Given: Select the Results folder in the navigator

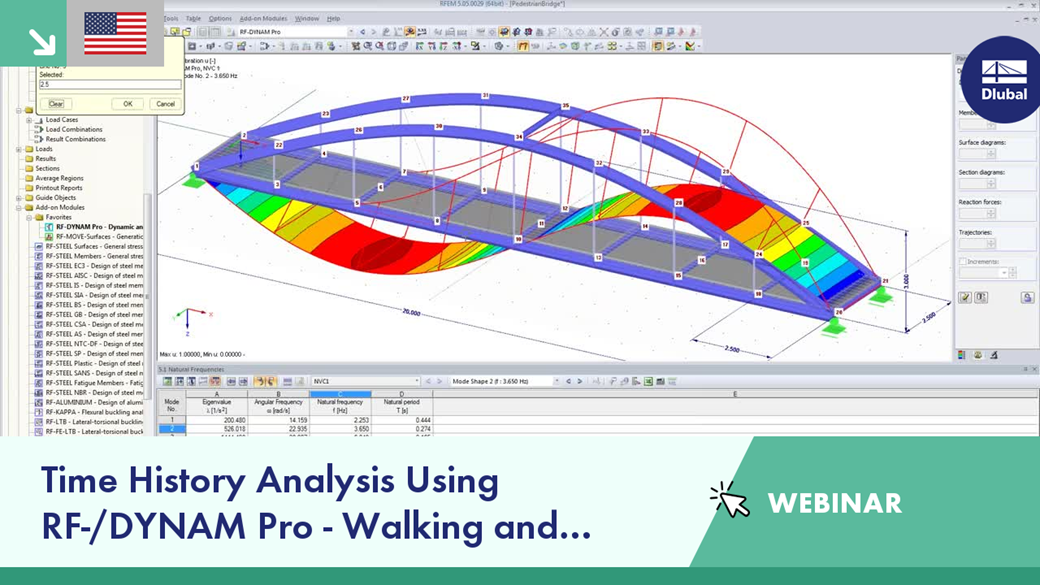Looking at the screenshot, I should 45,159.
